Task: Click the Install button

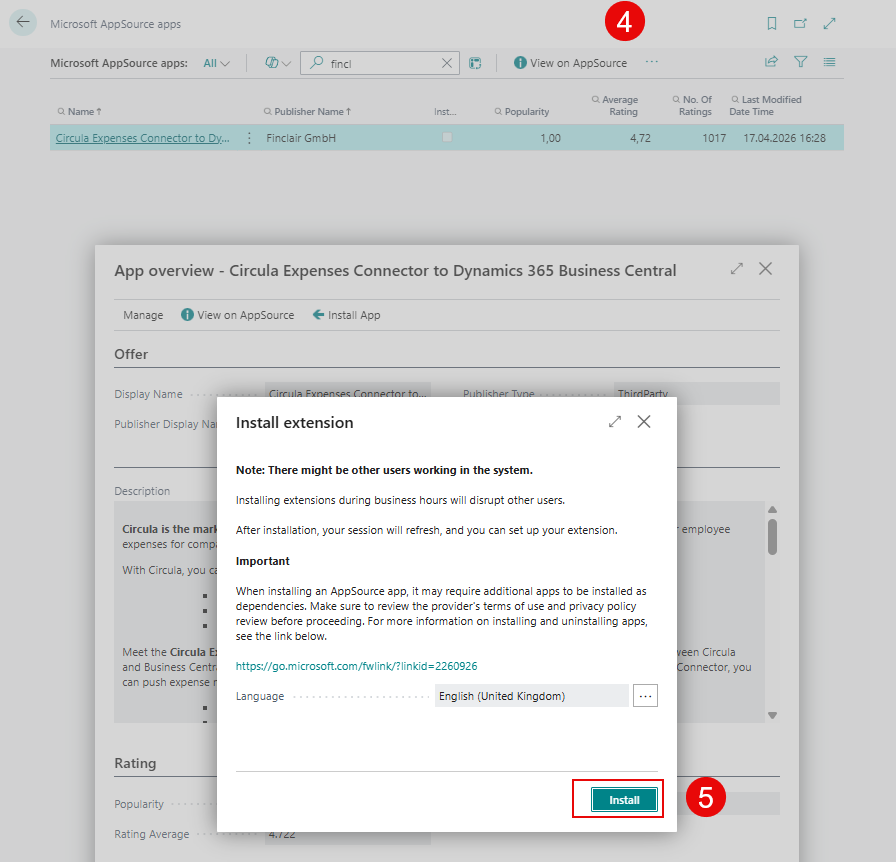Action: coord(624,800)
